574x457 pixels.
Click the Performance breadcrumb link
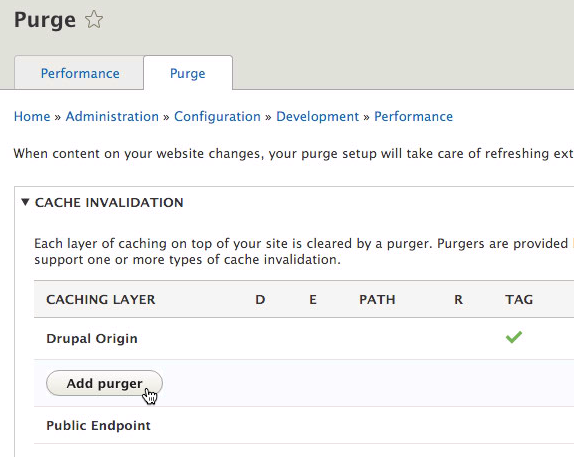pyautogui.click(x=413, y=116)
